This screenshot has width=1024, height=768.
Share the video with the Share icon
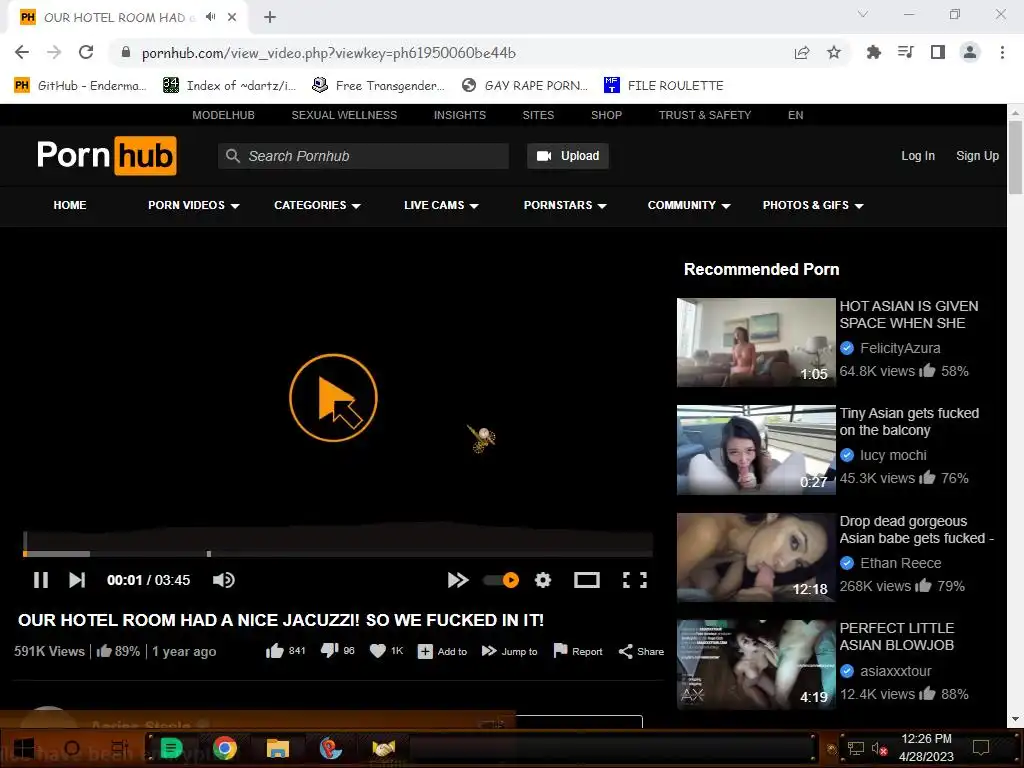626,651
